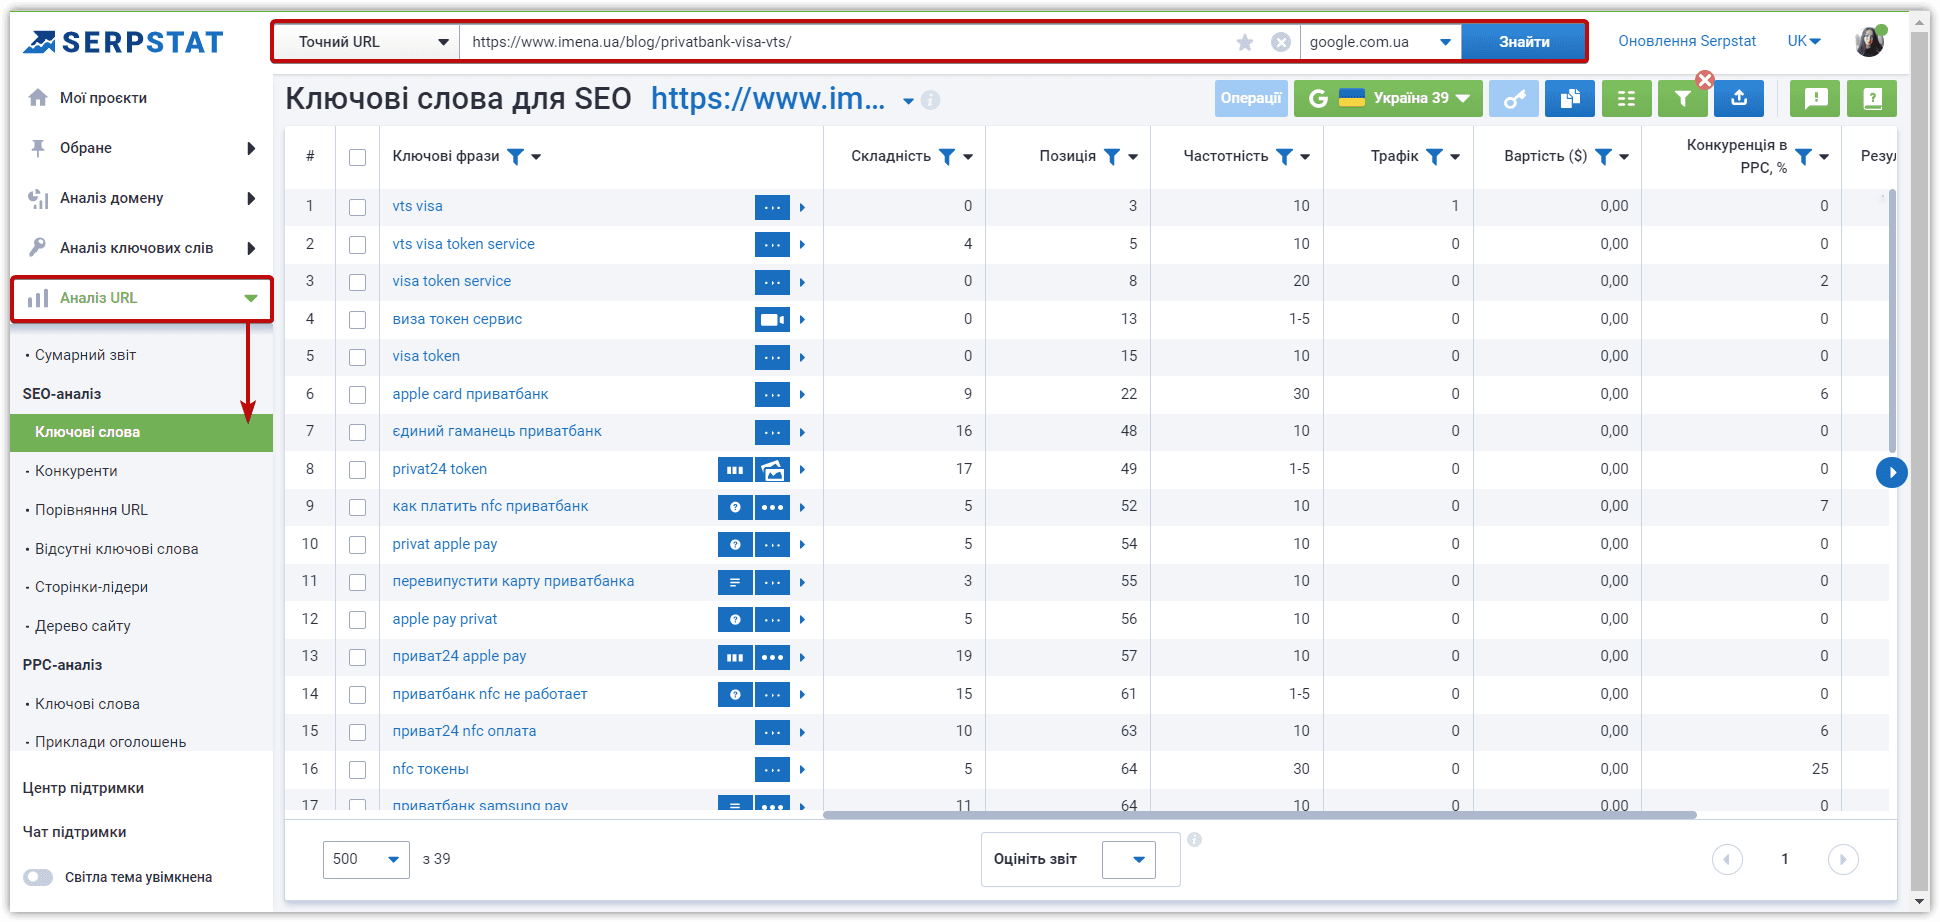Screen dimensions: 1940x922
Task: Click the star favorite icon in URL field
Action: pyautogui.click(x=1245, y=42)
